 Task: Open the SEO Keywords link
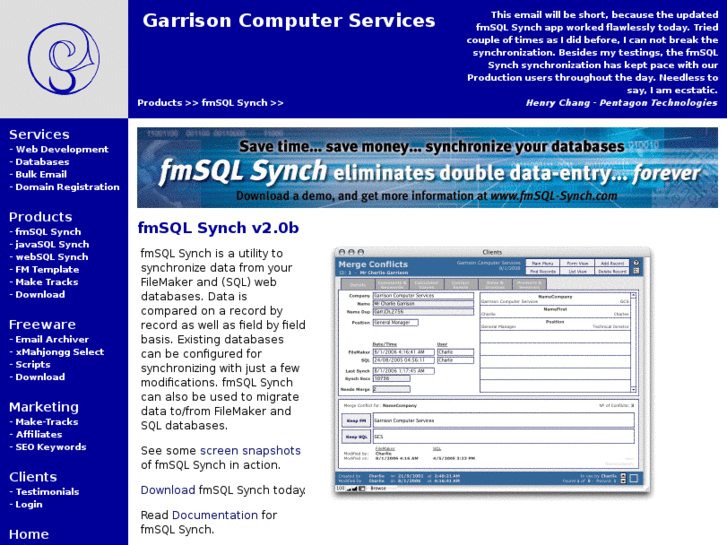(51, 447)
